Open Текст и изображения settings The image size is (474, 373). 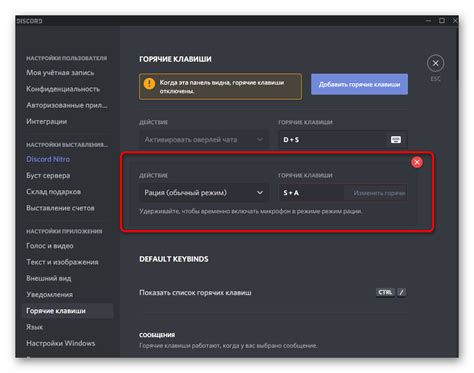coord(62,262)
